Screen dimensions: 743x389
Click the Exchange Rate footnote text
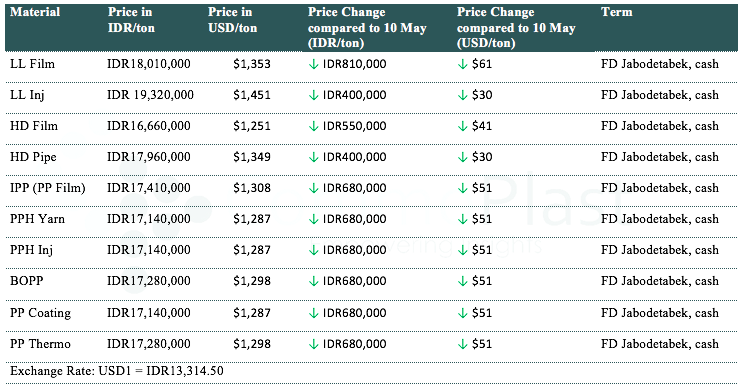(x=117, y=371)
